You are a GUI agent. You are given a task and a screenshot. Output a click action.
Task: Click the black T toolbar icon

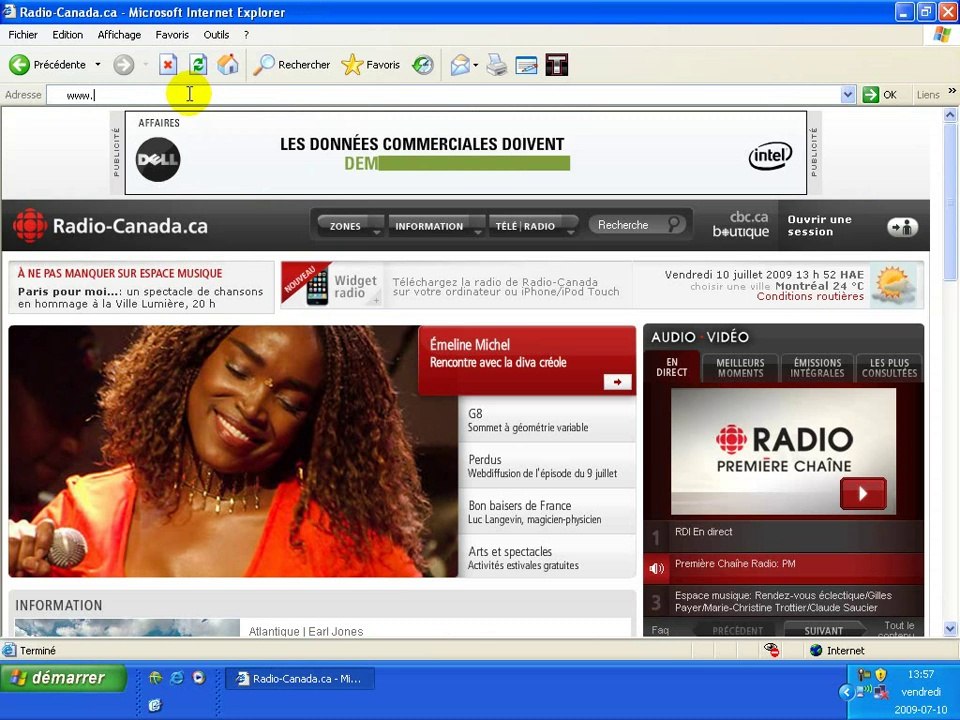[x=557, y=64]
